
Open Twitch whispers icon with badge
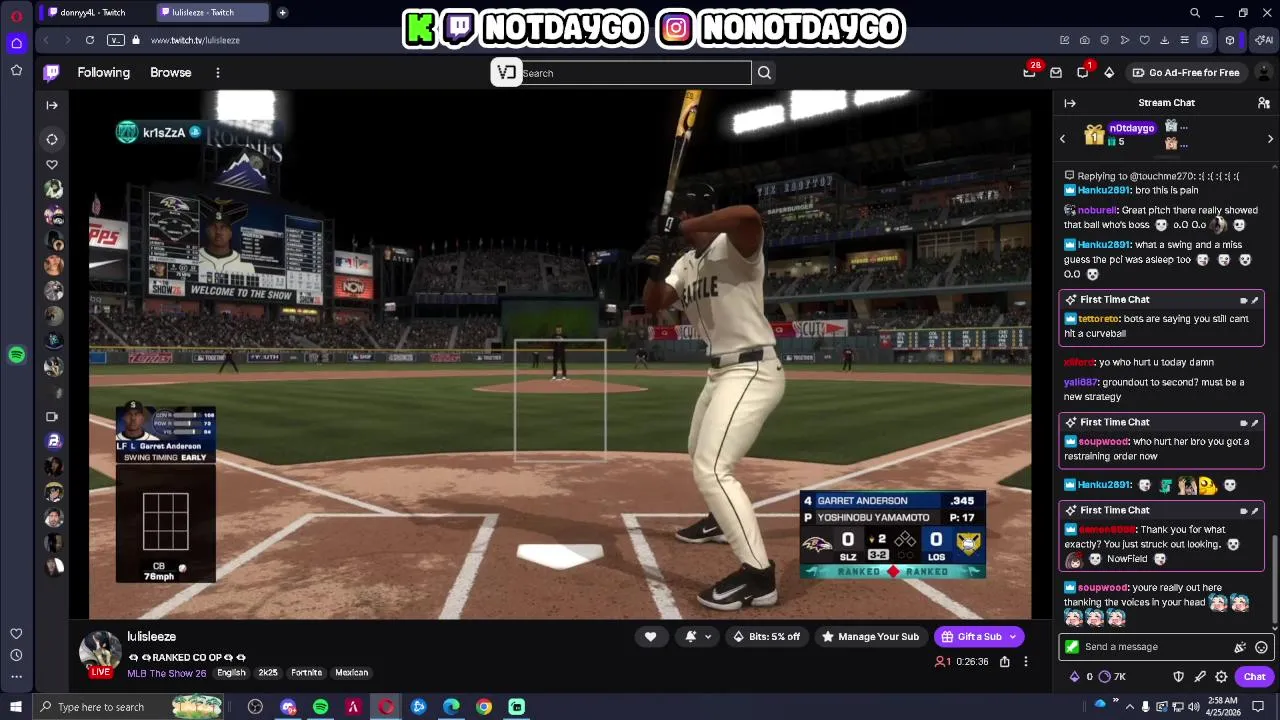pos(1083,72)
